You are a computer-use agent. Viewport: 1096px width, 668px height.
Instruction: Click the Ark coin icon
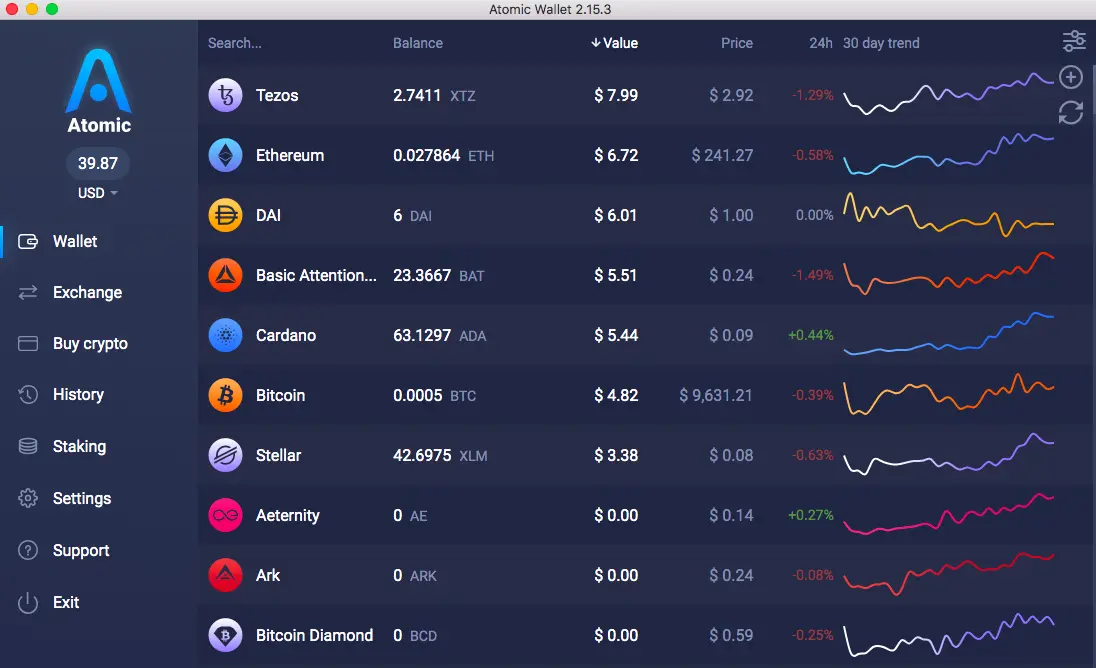pos(225,576)
